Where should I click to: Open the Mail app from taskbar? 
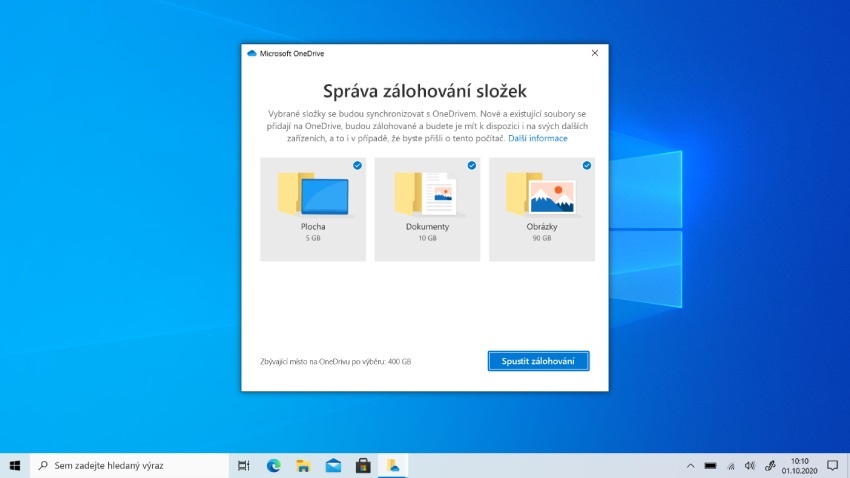(x=333, y=466)
